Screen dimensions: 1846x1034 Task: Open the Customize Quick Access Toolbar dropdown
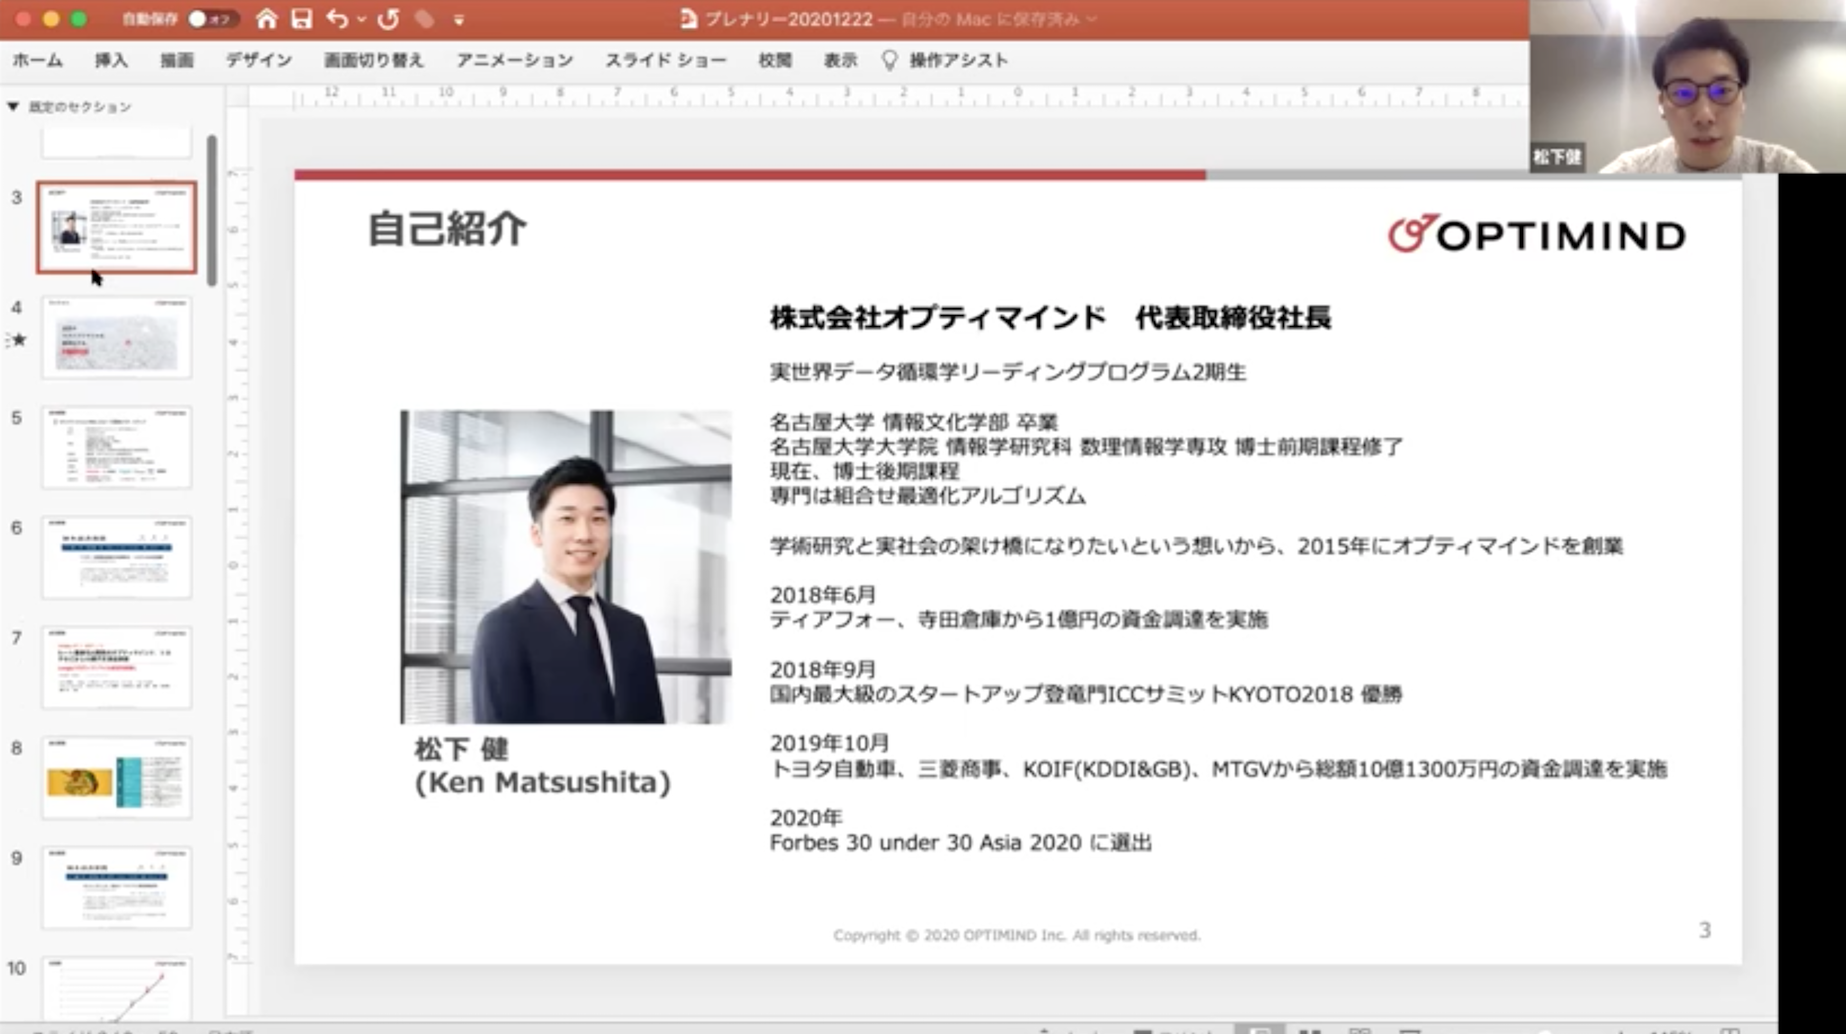pos(459,19)
